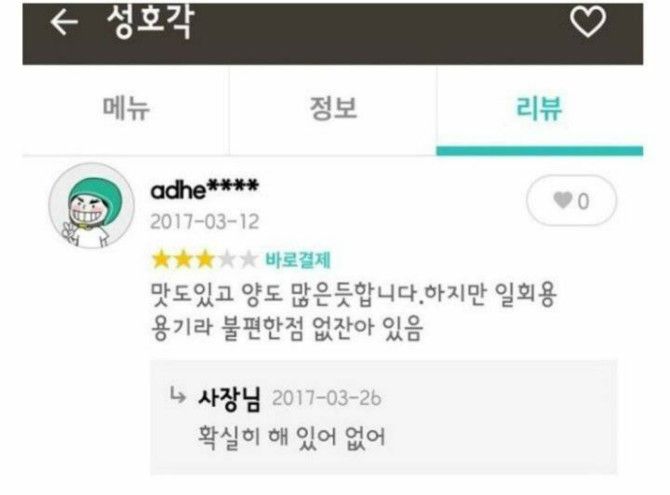
Task: Open reviewer adhe**** profile avatar
Action: 91,206
